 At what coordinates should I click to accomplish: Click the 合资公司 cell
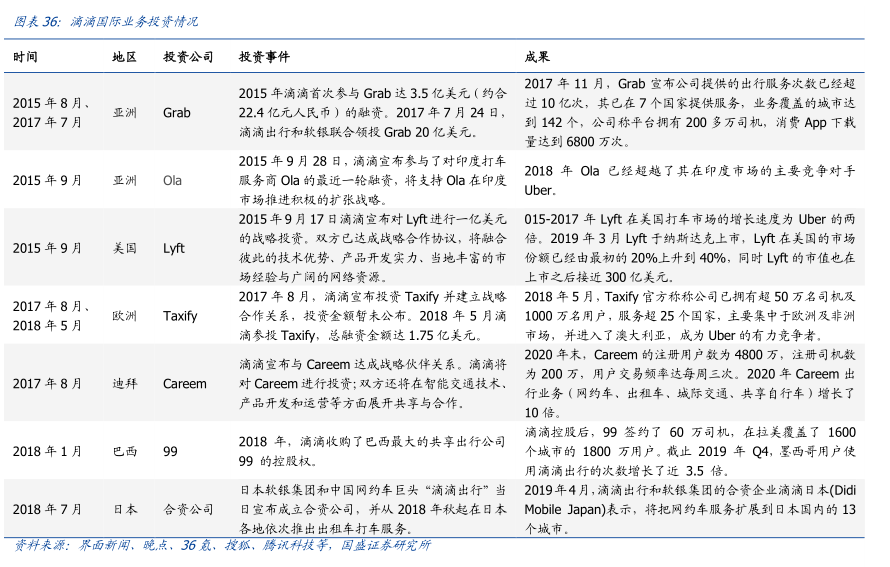[188, 509]
